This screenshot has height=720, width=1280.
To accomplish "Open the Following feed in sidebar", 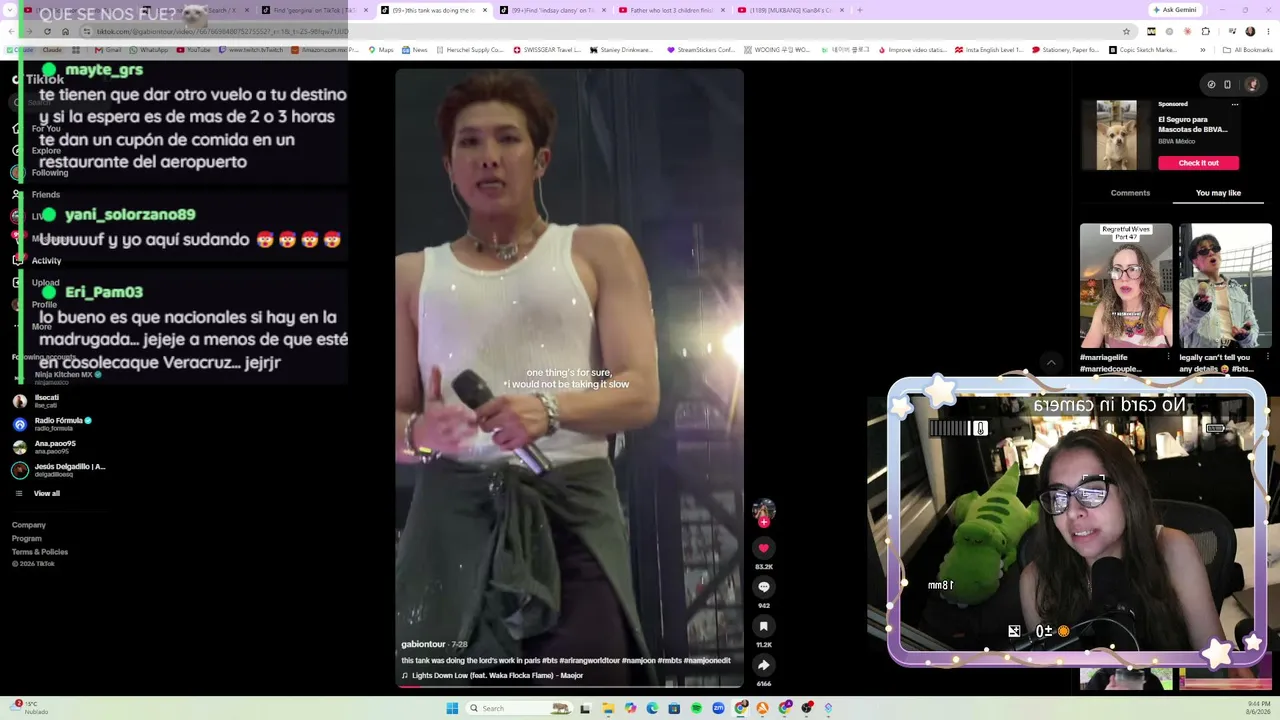I will (40, 172).
